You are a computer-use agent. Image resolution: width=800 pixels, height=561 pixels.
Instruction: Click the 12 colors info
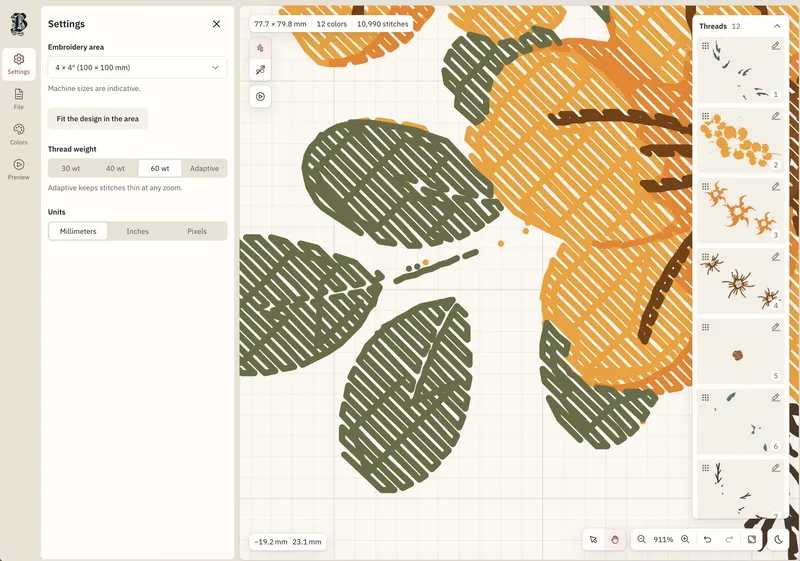tap(332, 24)
